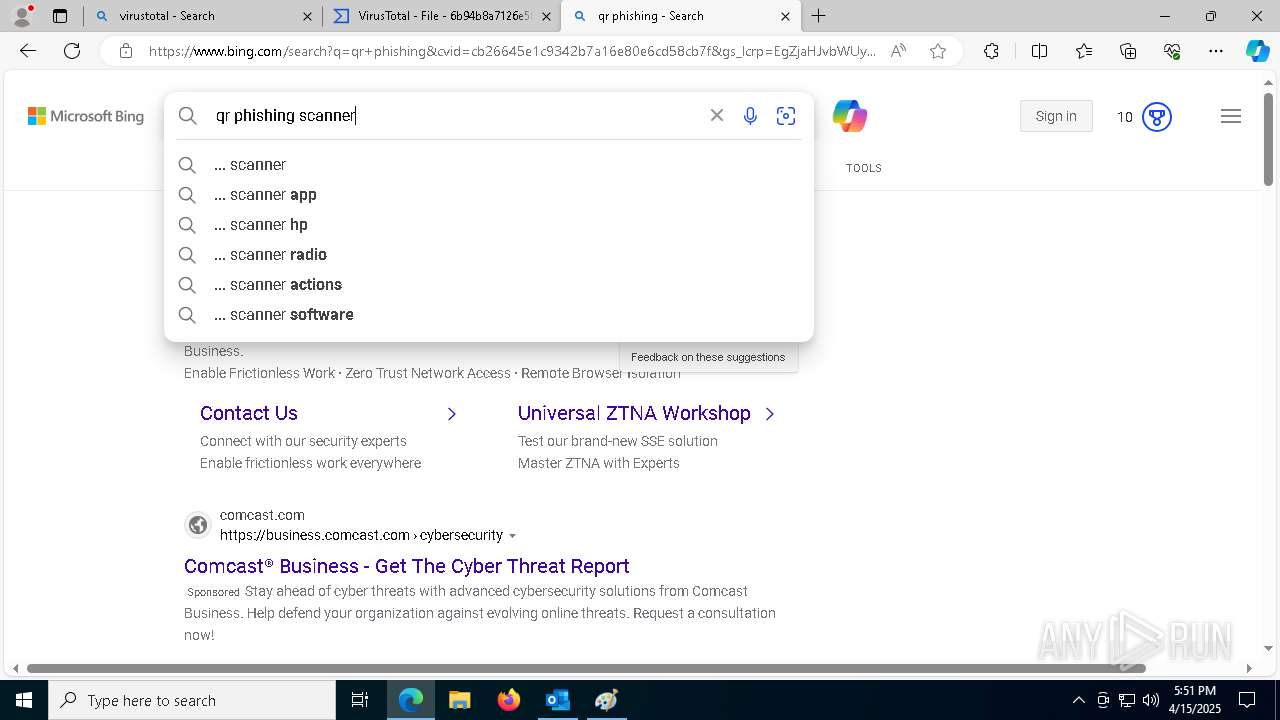Click Feedback on these suggestions
Viewport: 1280px width, 720px height.
click(x=708, y=357)
